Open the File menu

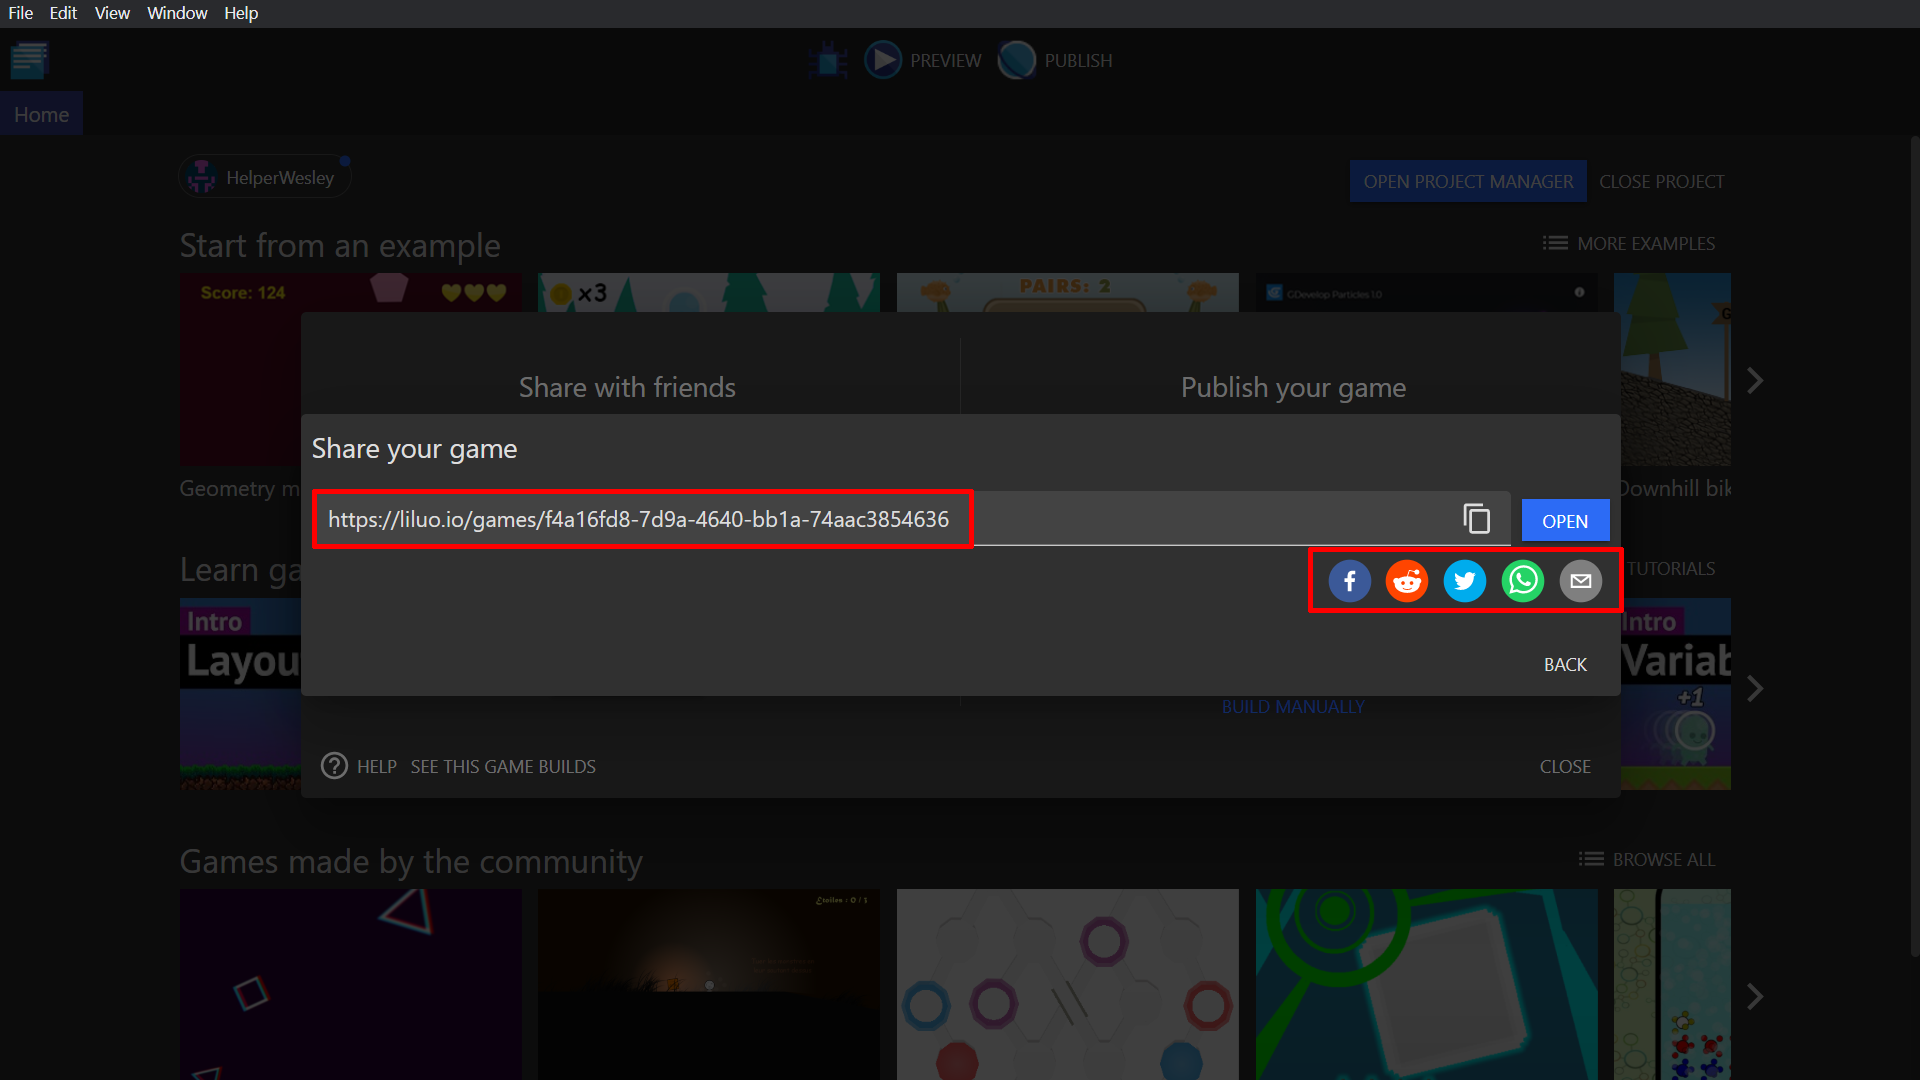20,13
